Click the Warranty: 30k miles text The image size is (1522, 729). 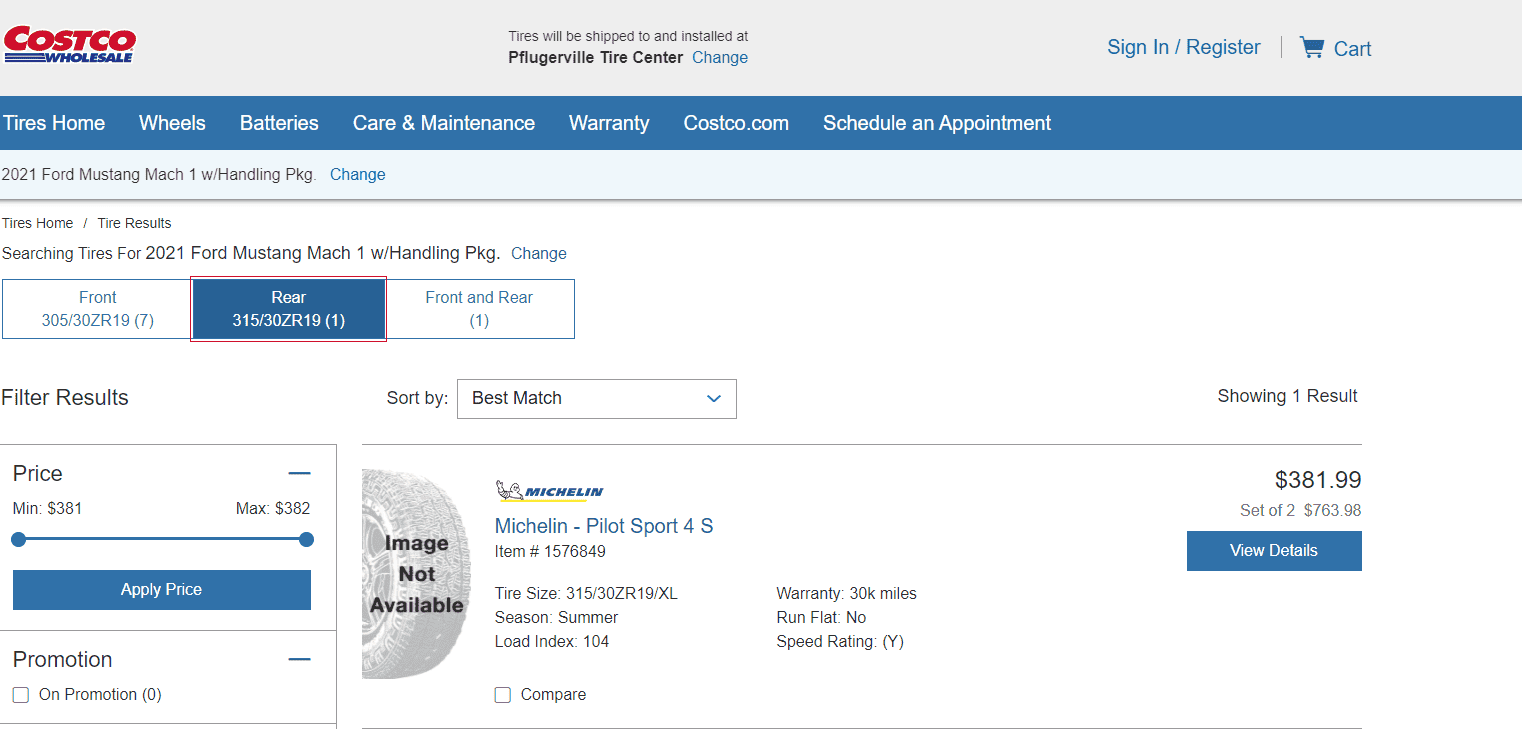point(847,594)
